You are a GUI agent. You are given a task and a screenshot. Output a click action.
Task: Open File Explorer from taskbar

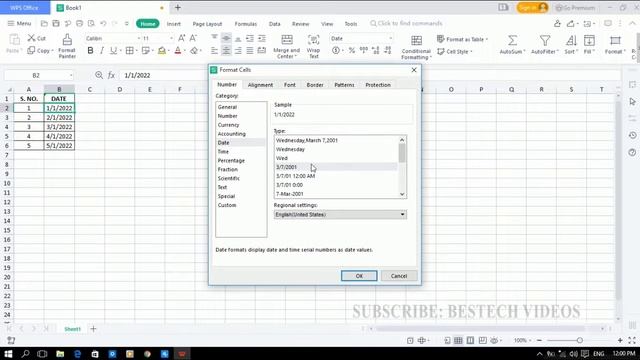(x=60, y=353)
